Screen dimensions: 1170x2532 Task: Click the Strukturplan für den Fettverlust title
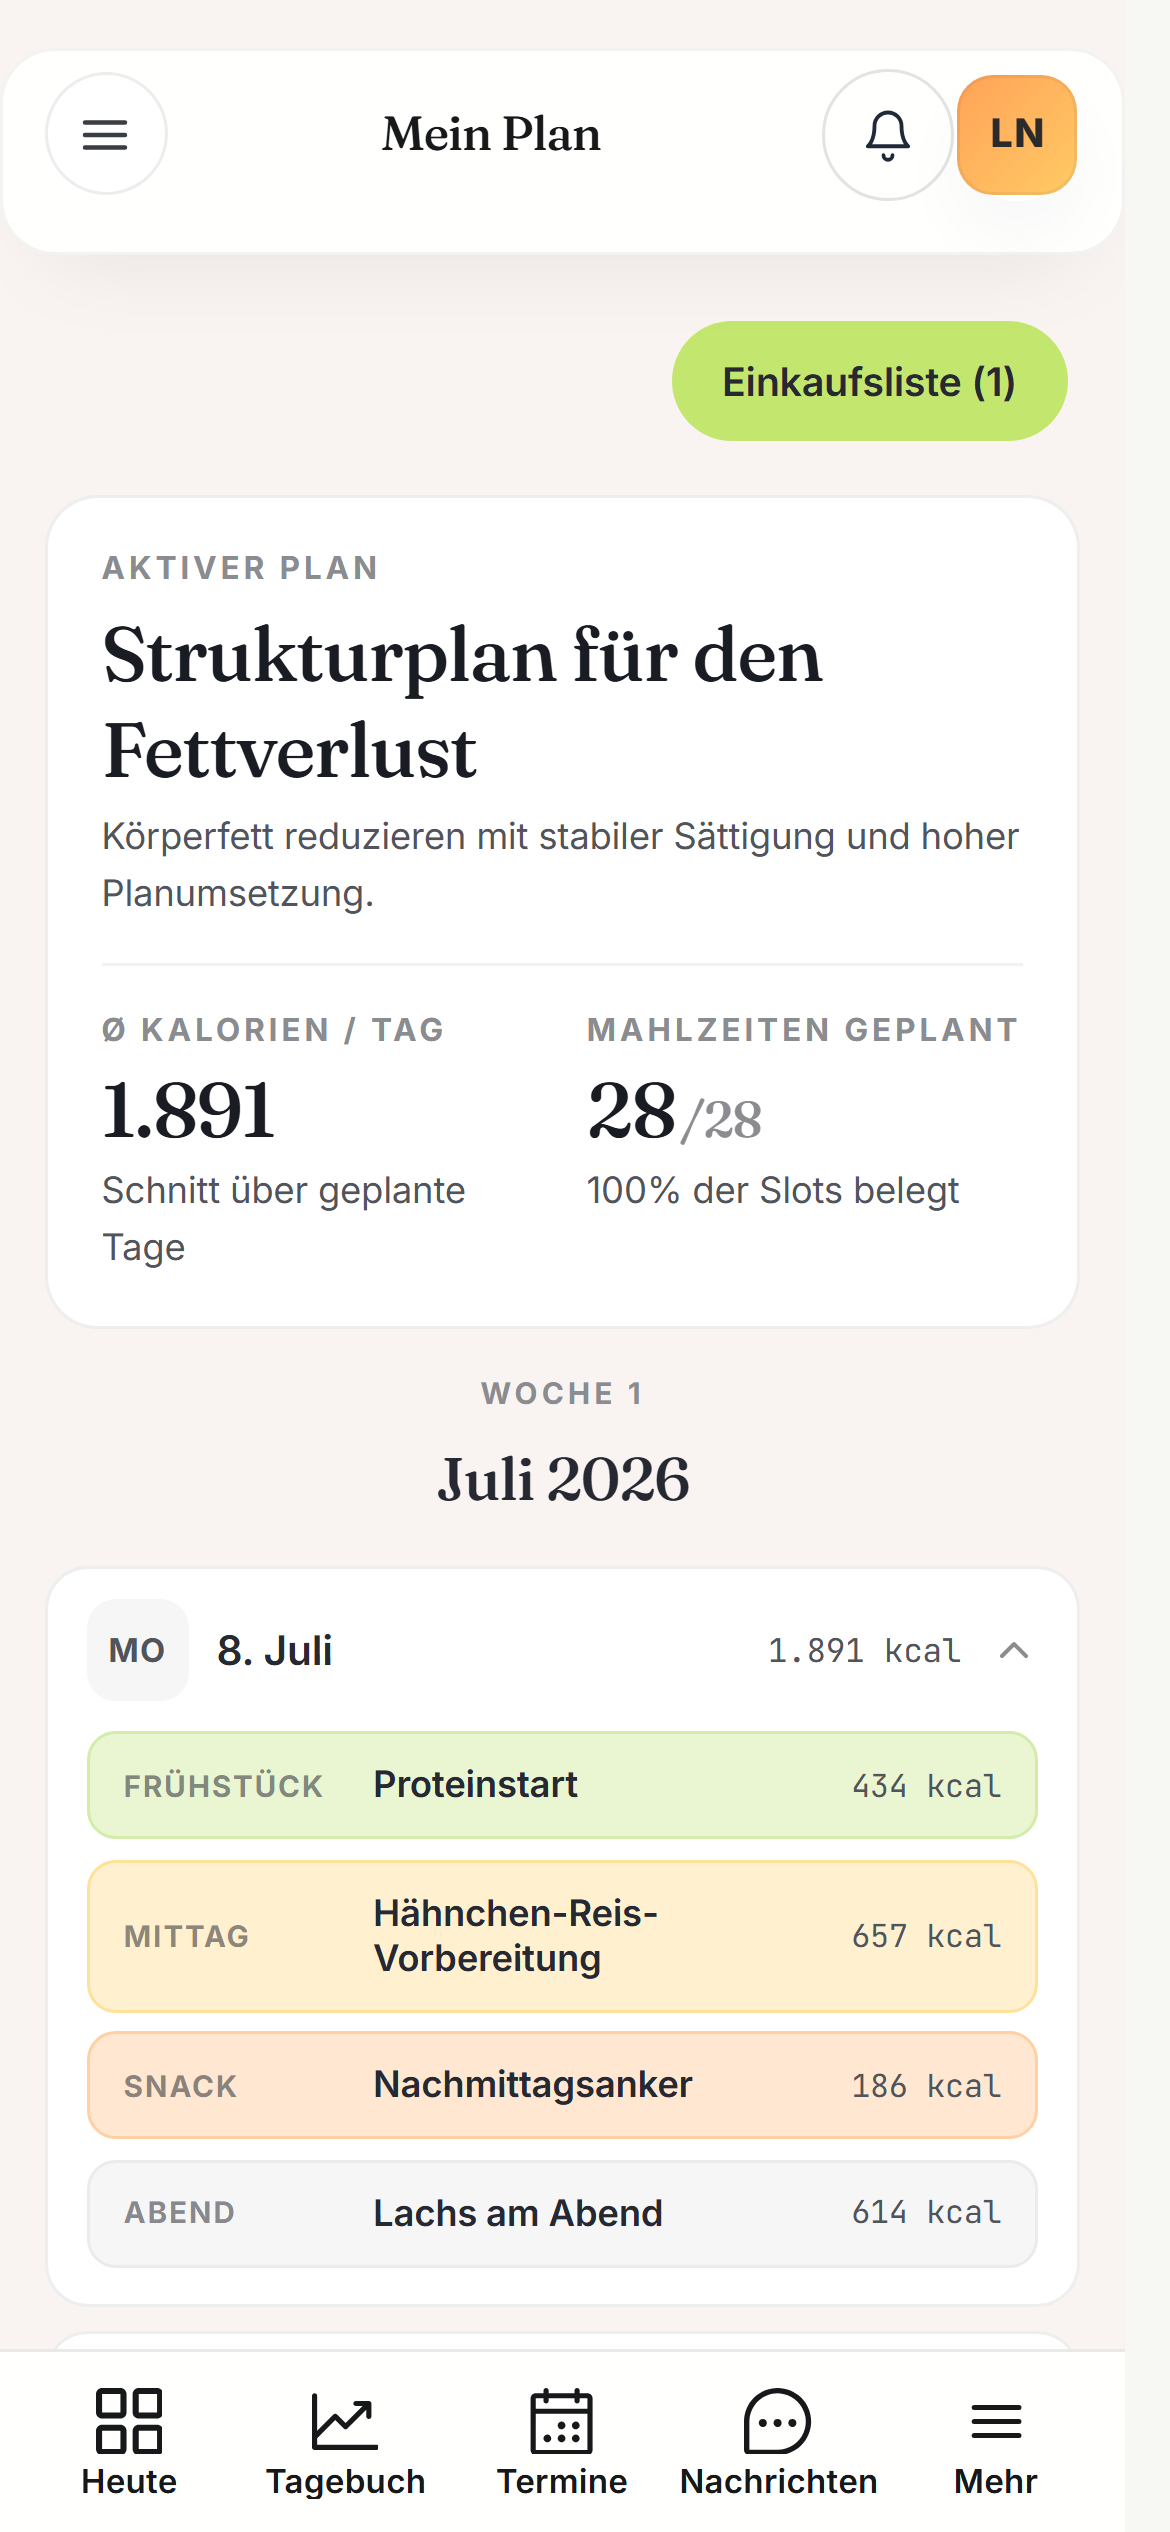point(462,703)
